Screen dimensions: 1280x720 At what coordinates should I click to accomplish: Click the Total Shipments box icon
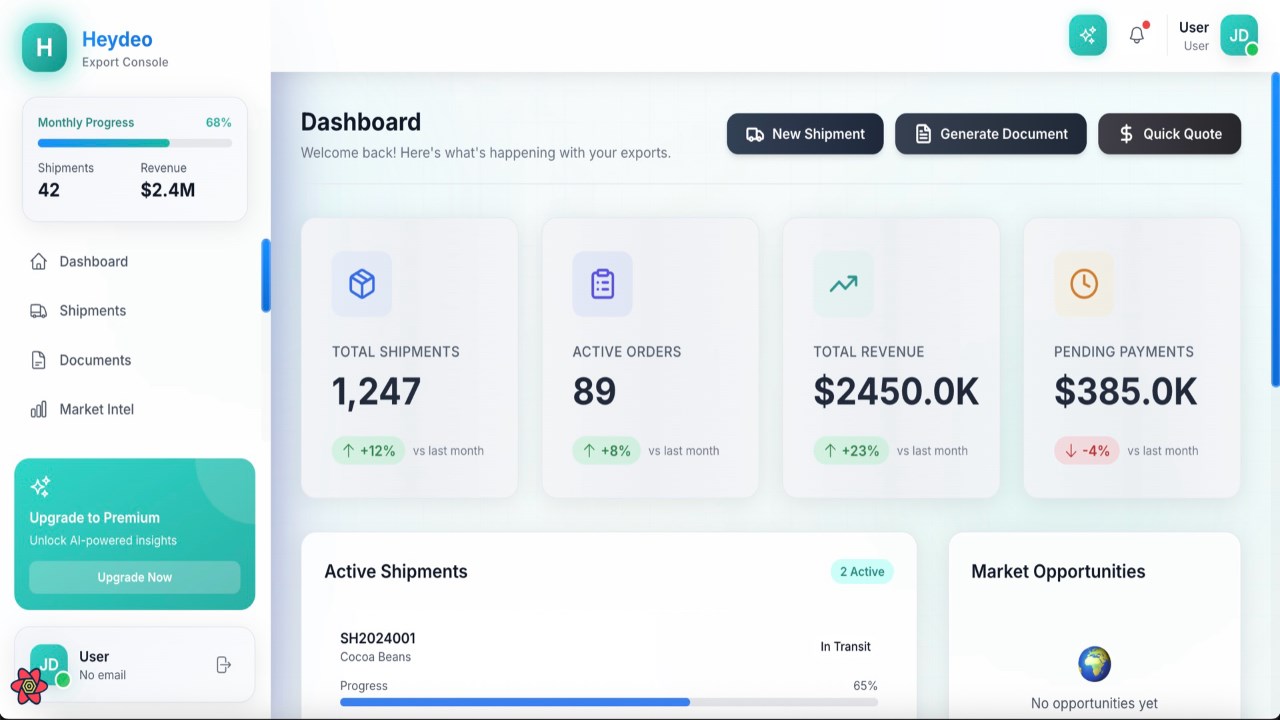coord(361,284)
